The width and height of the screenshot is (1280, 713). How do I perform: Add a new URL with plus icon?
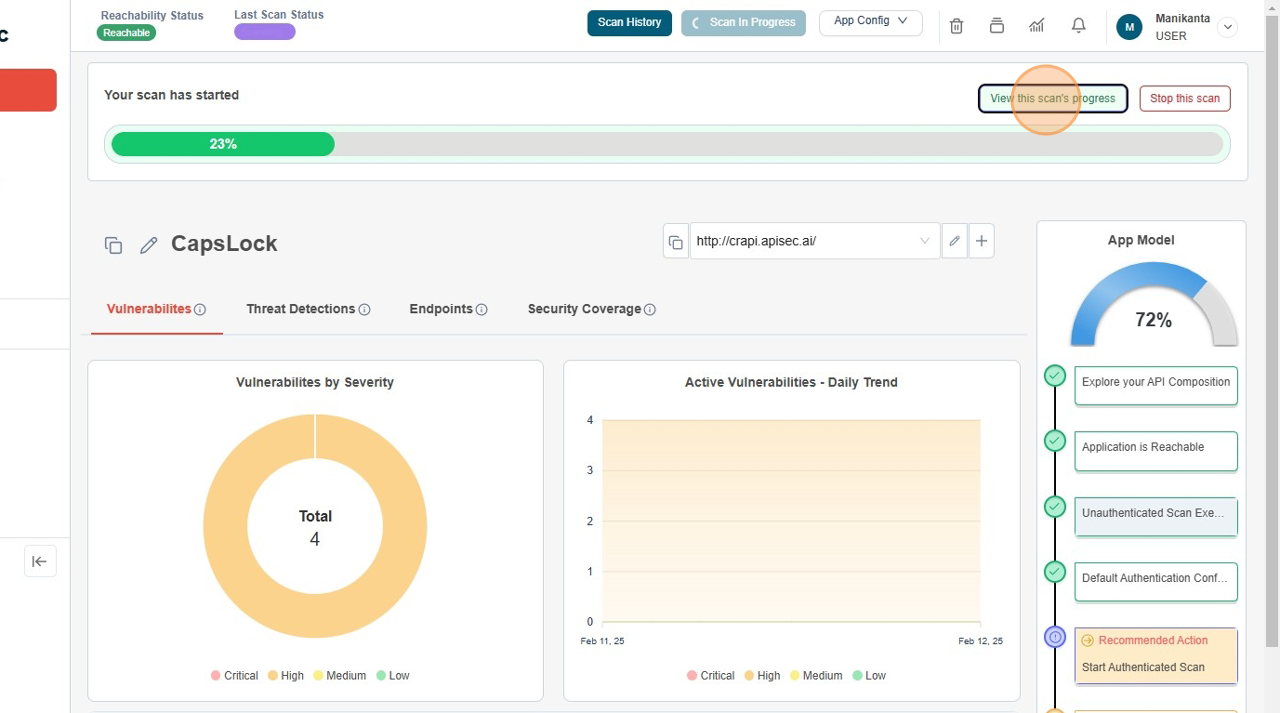[x=981, y=241]
